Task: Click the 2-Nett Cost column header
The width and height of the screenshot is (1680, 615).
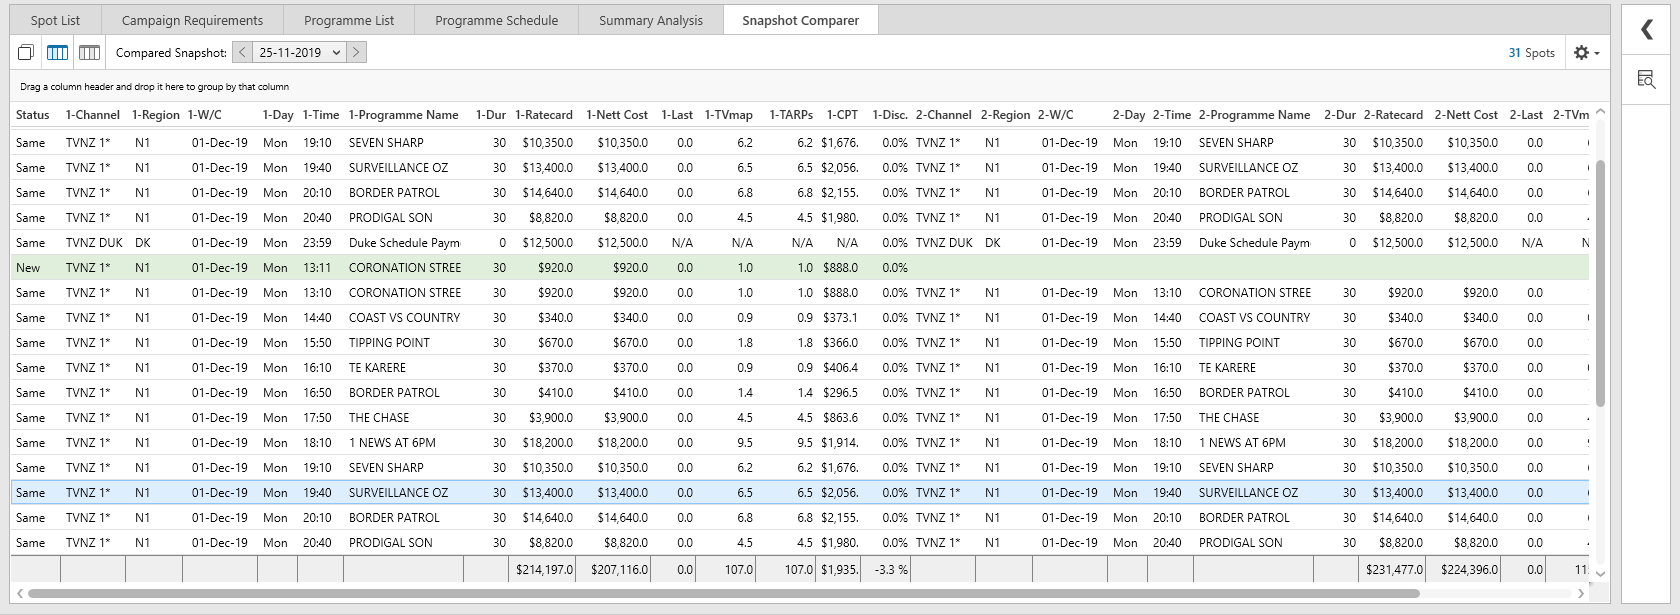Action: 1466,115
